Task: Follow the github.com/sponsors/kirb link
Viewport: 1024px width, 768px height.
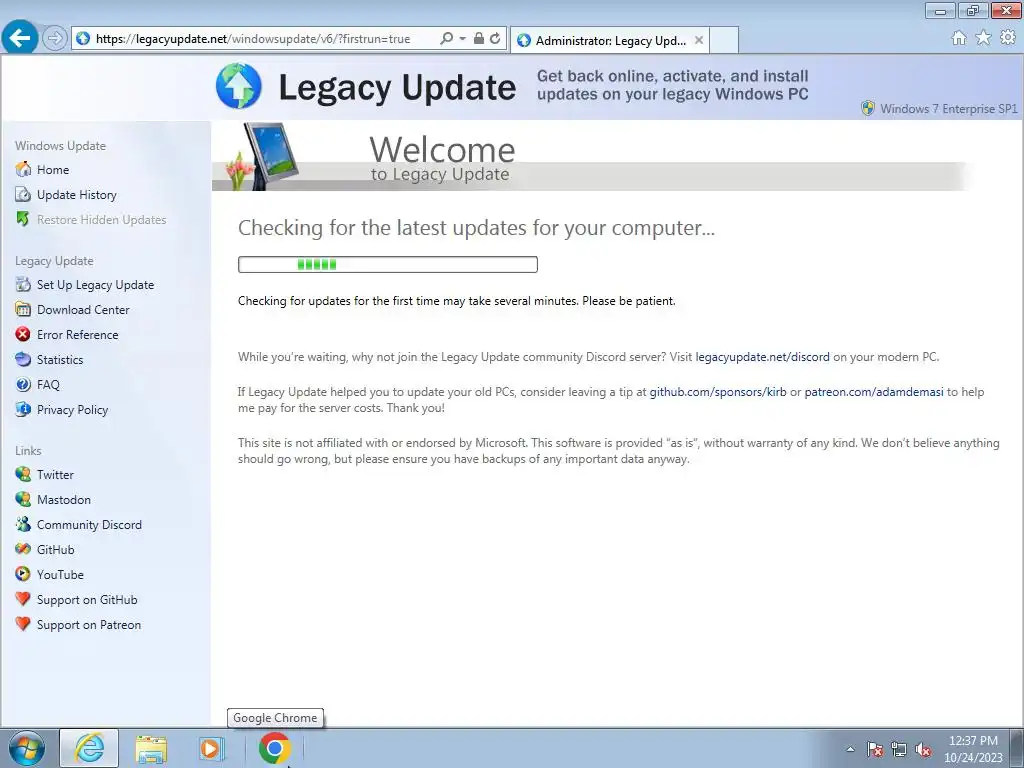Action: (718, 392)
